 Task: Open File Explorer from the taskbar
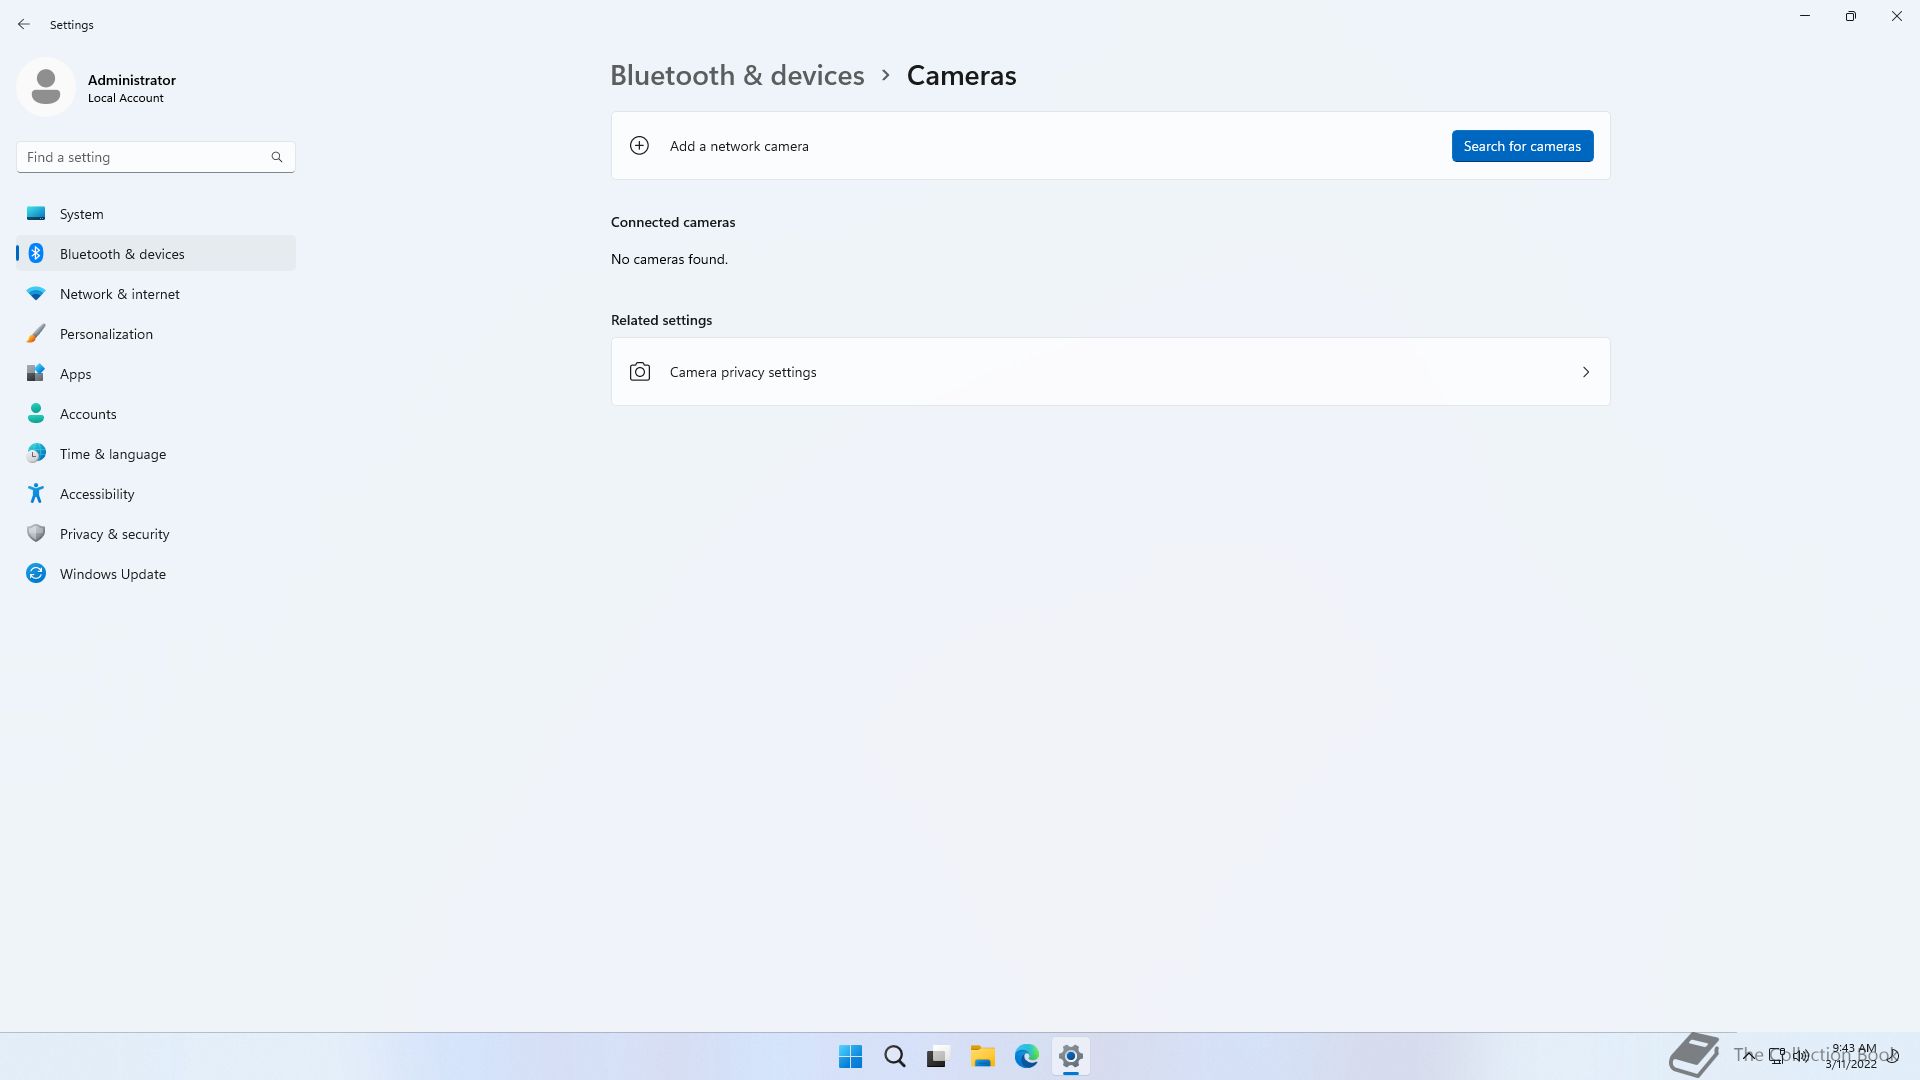pyautogui.click(x=982, y=1056)
